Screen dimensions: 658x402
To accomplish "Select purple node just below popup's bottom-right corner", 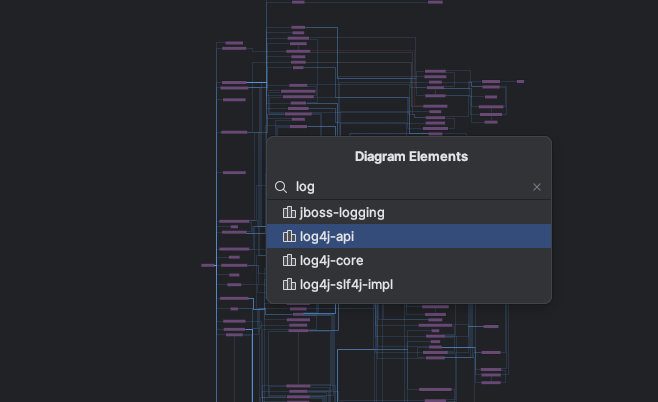I will 490,326.
